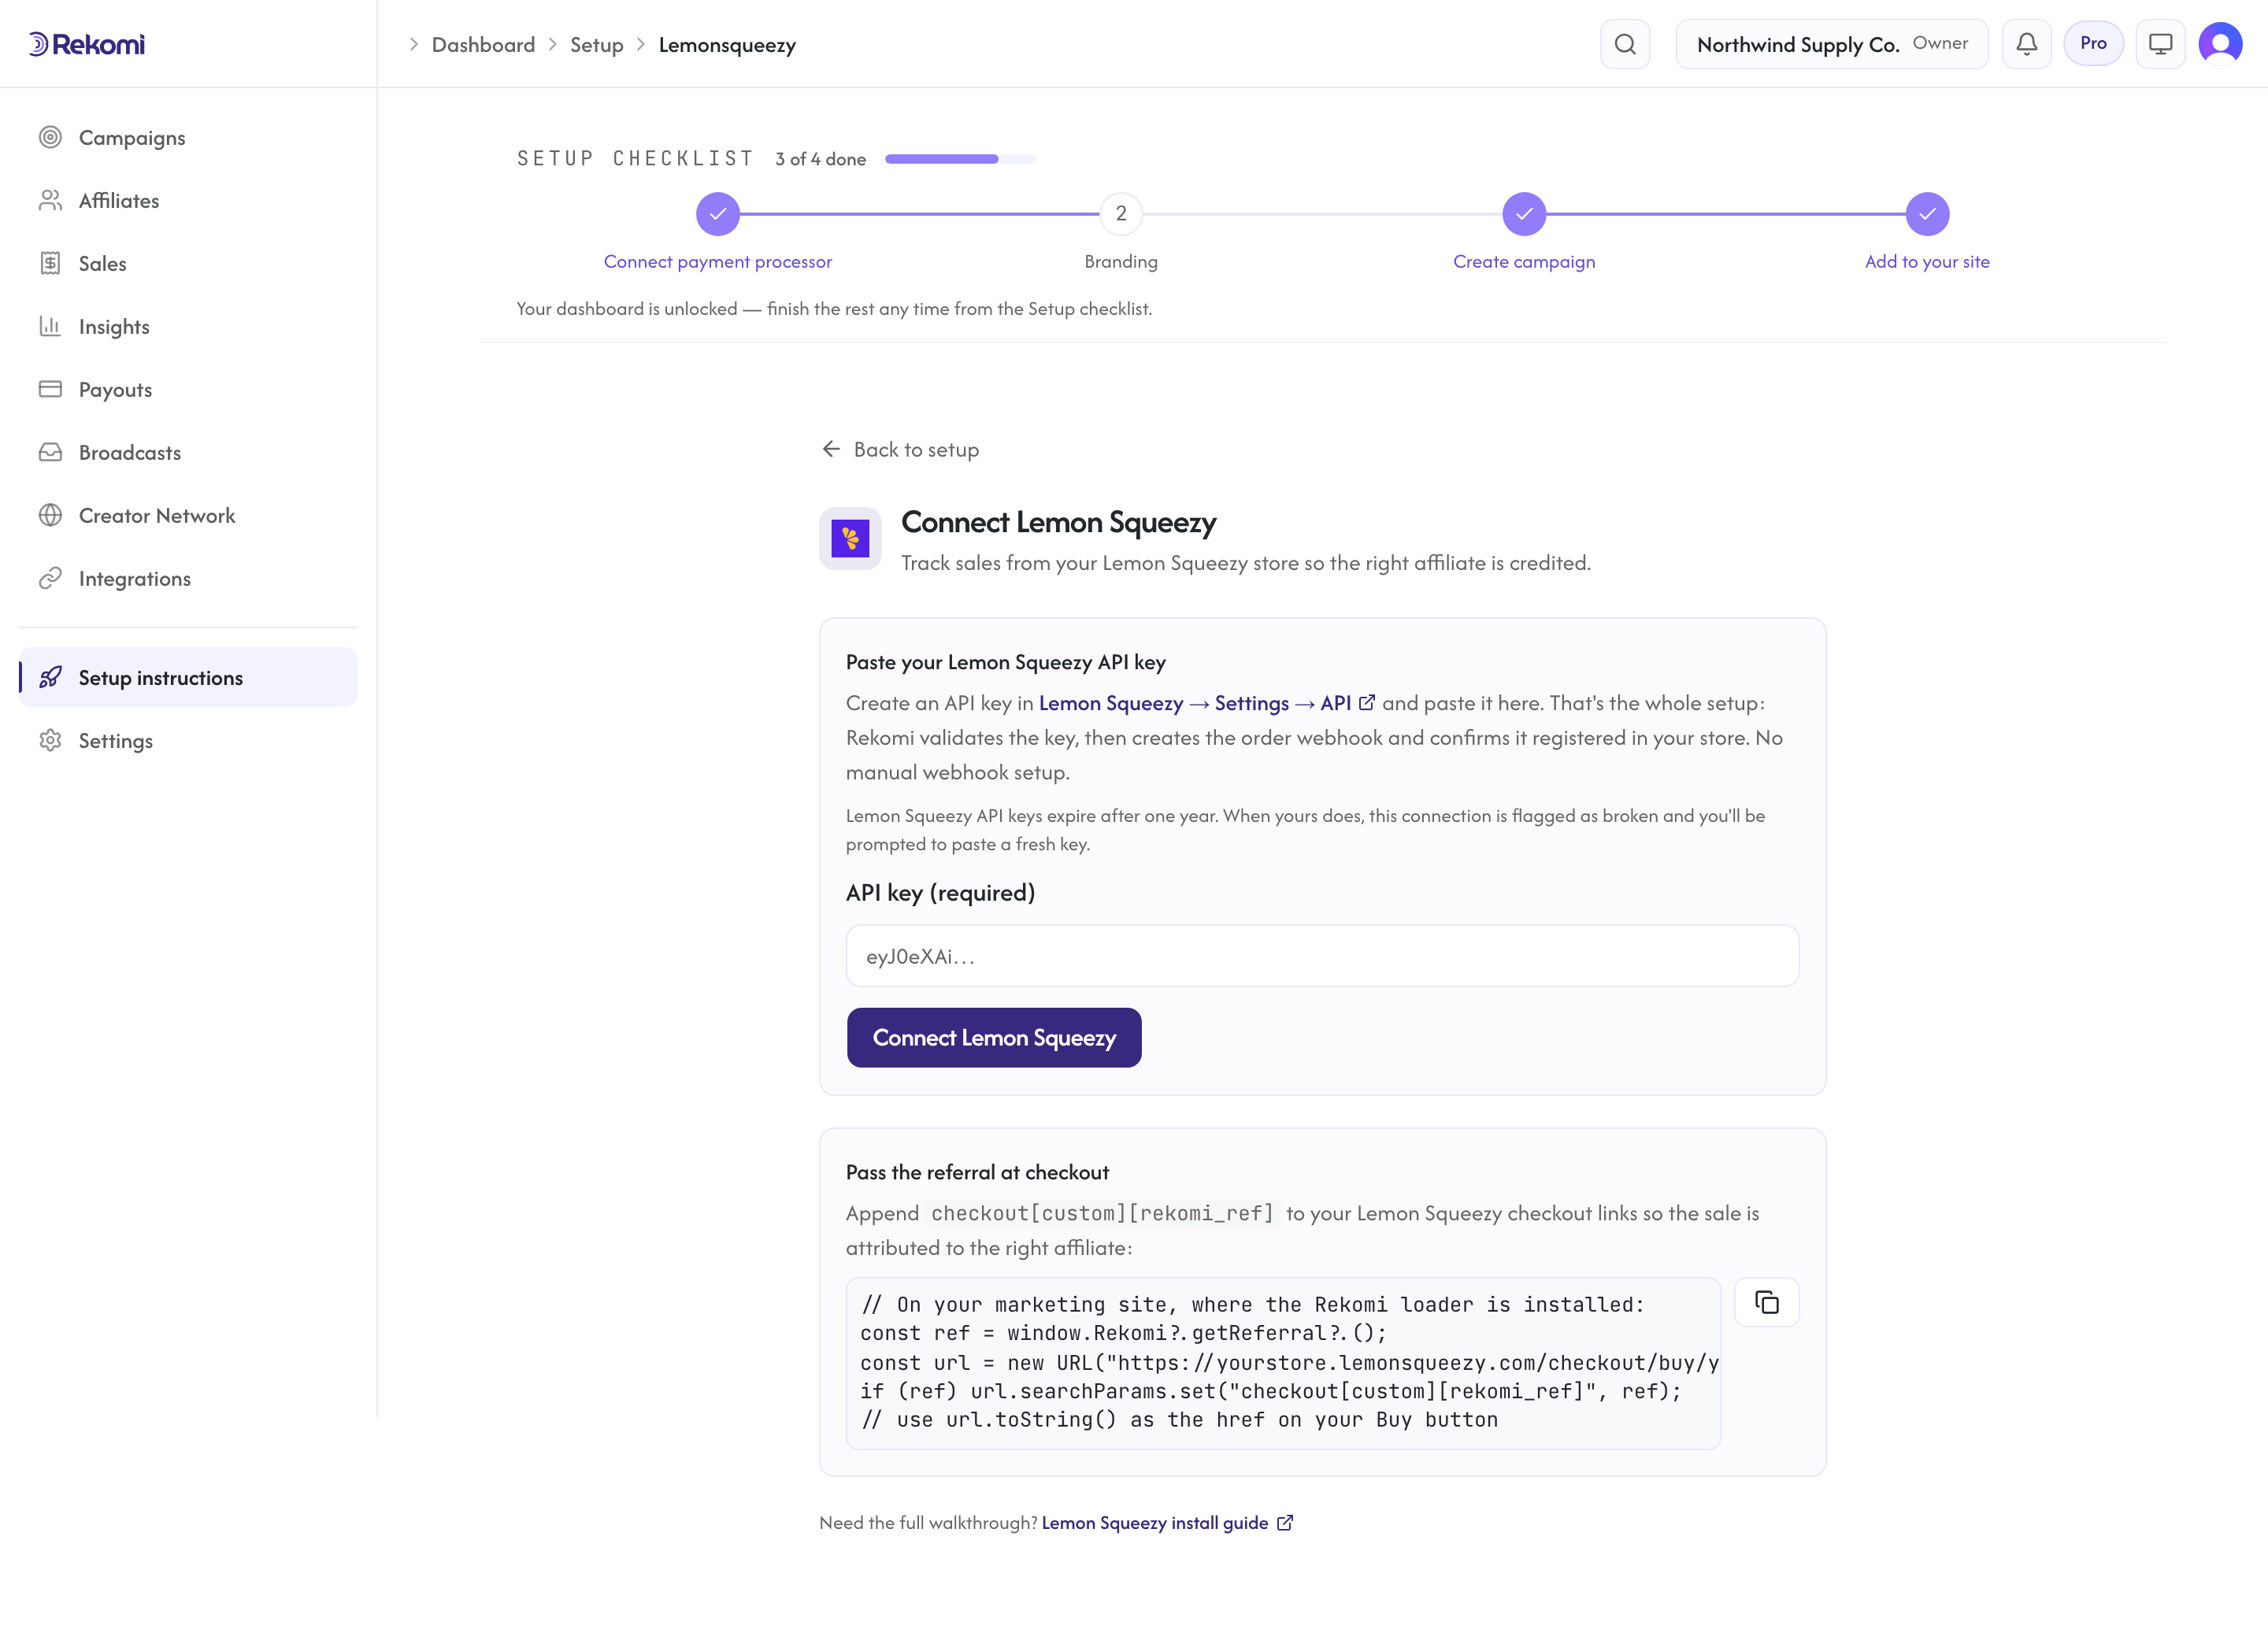Copy the referral code snippet
The image size is (2268, 1625).
coord(1766,1302)
